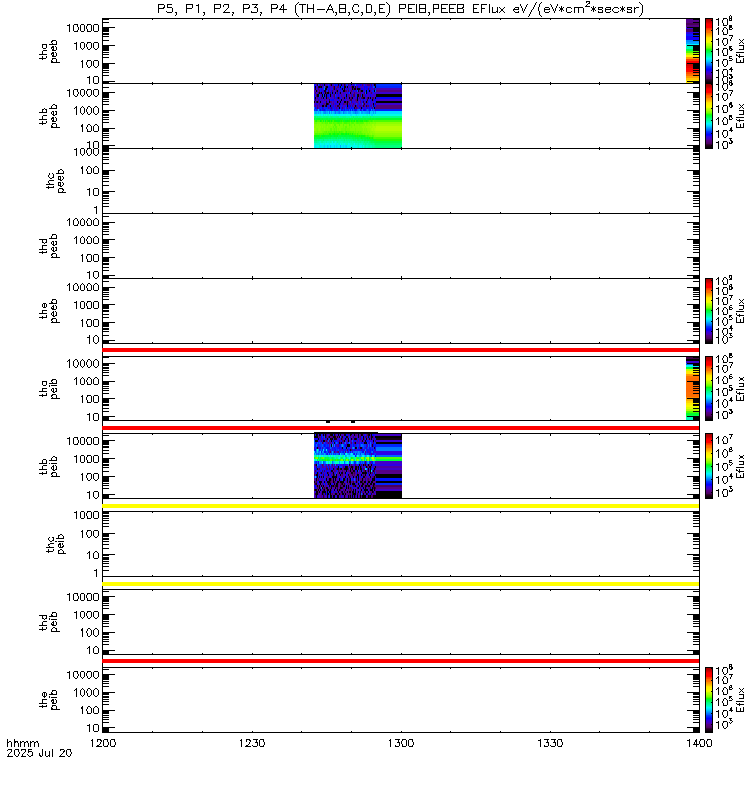Image resolution: width=750 pixels, height=800 pixels.
Task: Click the empty thd peeb plot panel
Action: coord(401,246)
